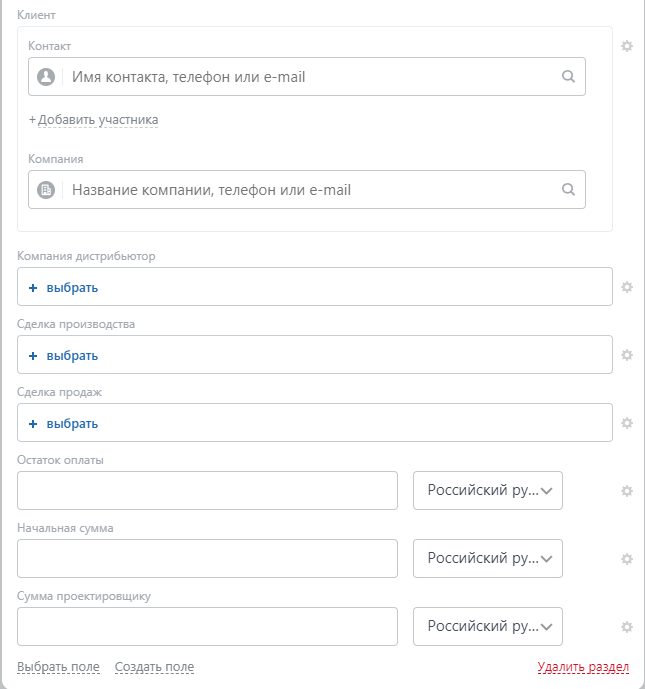The image size is (645, 689).
Task: Click search magnifier in Контакт field
Action: click(x=568, y=76)
